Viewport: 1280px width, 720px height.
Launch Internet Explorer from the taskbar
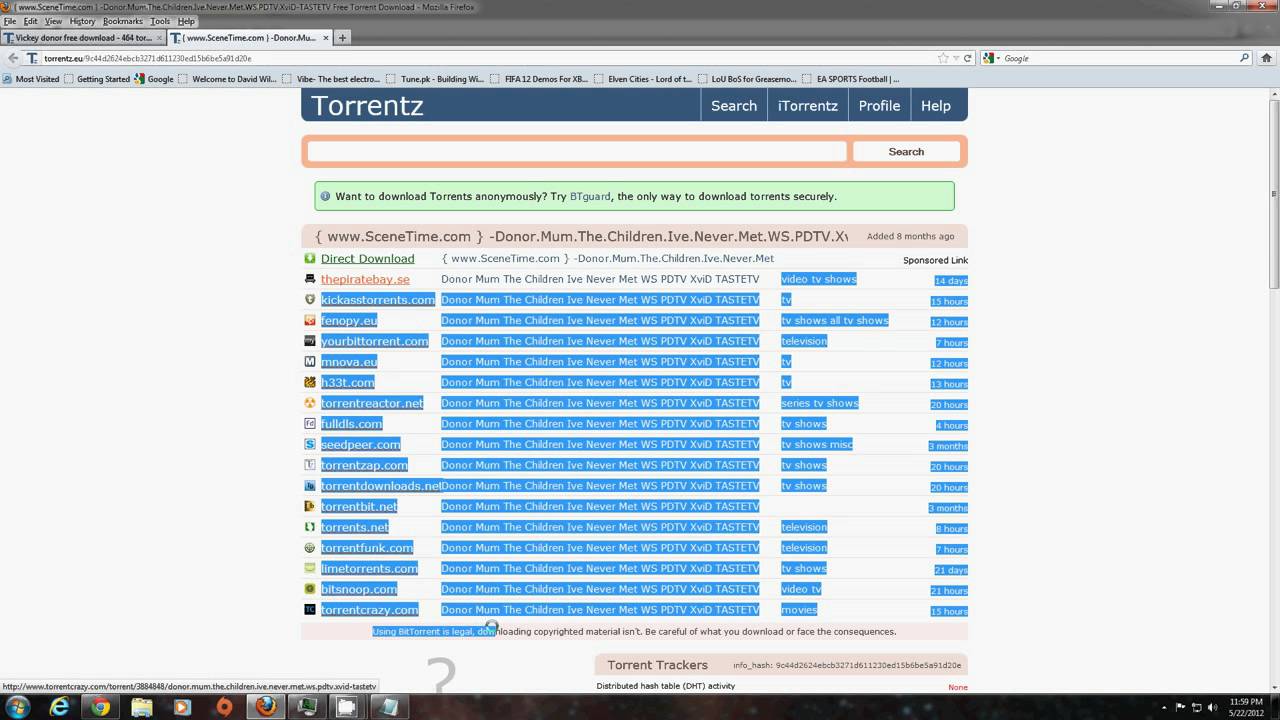[60, 707]
